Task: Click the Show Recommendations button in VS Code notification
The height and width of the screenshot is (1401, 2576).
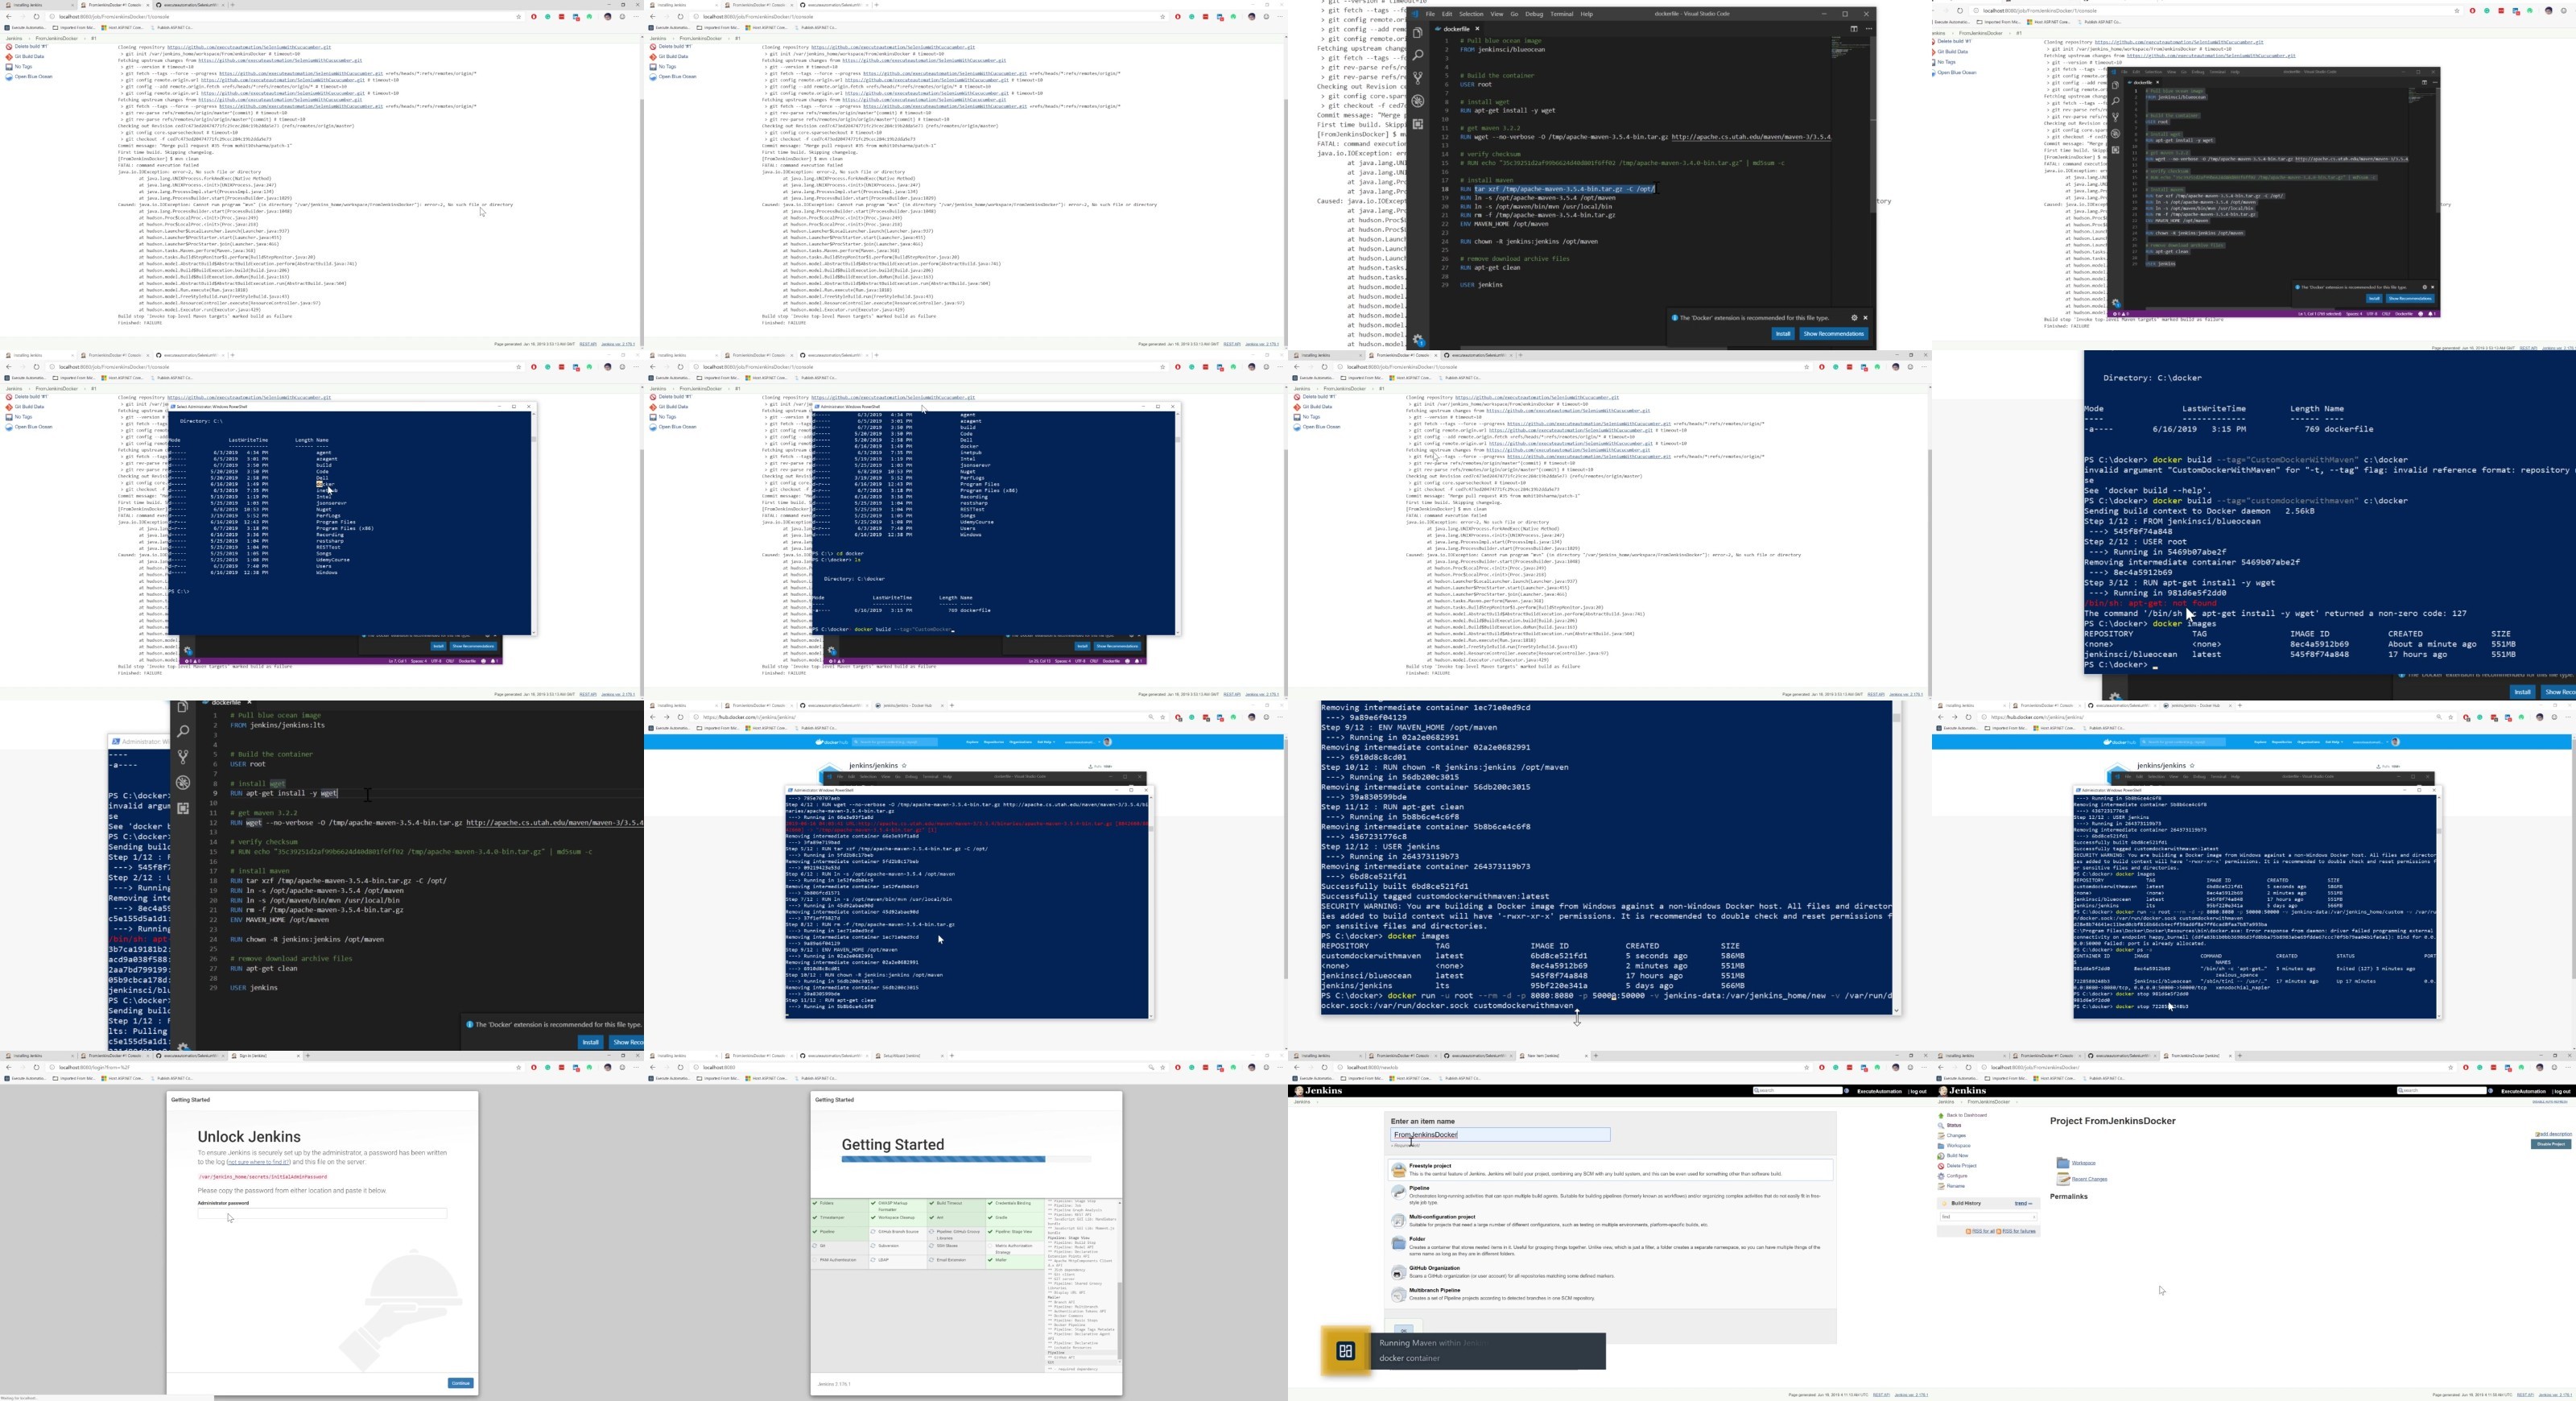Action: click(1833, 334)
